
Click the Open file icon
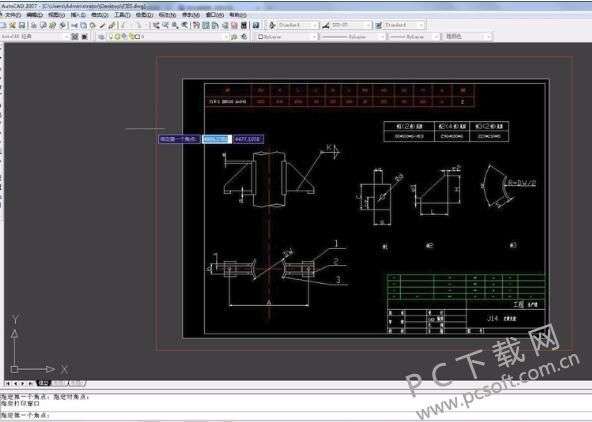point(12,25)
